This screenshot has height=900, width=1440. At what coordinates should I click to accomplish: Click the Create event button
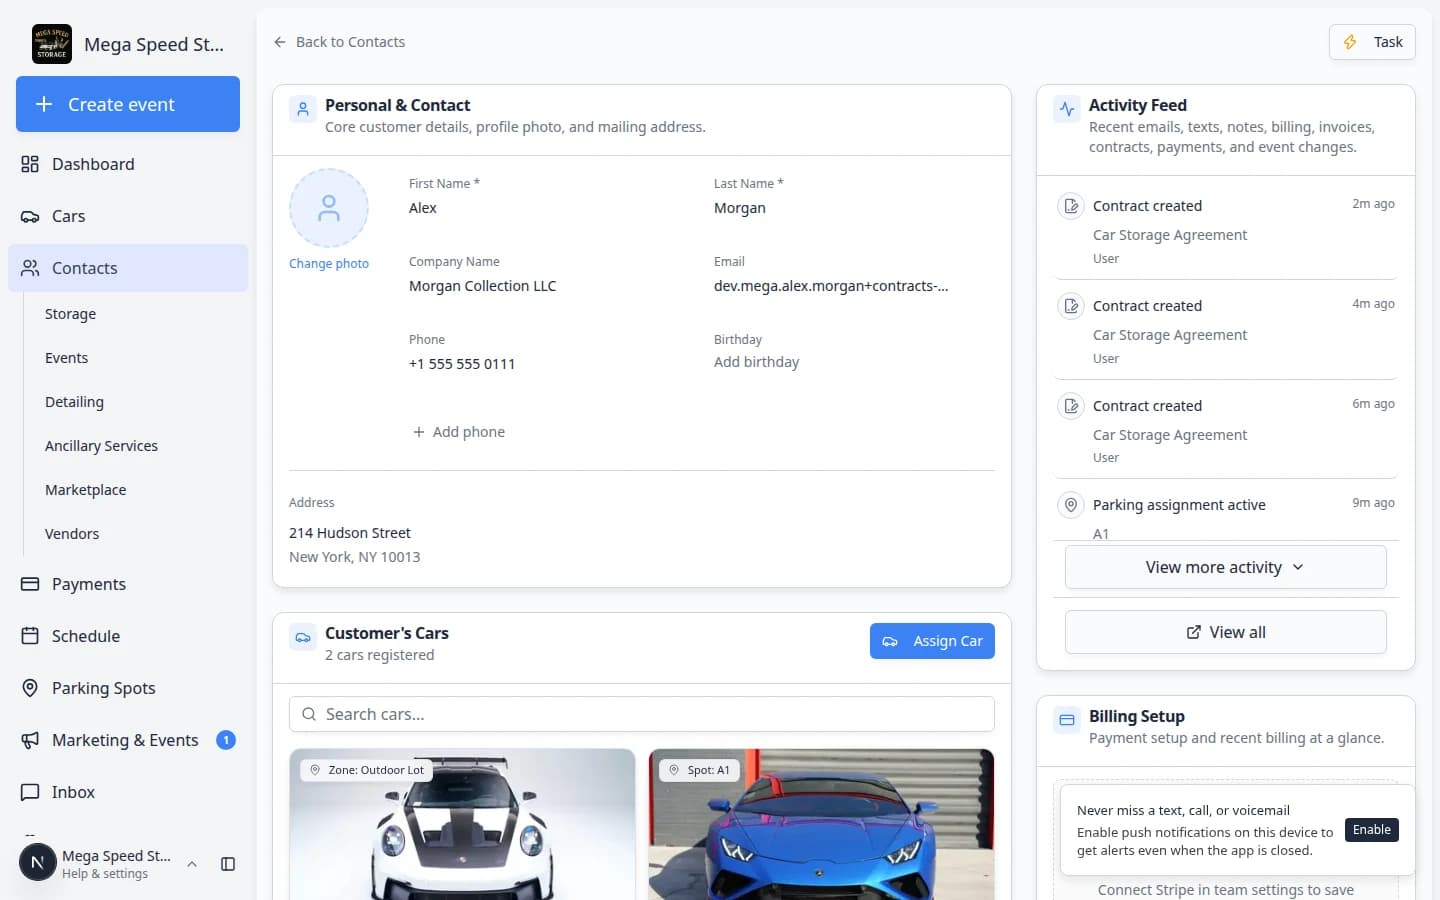pos(128,104)
